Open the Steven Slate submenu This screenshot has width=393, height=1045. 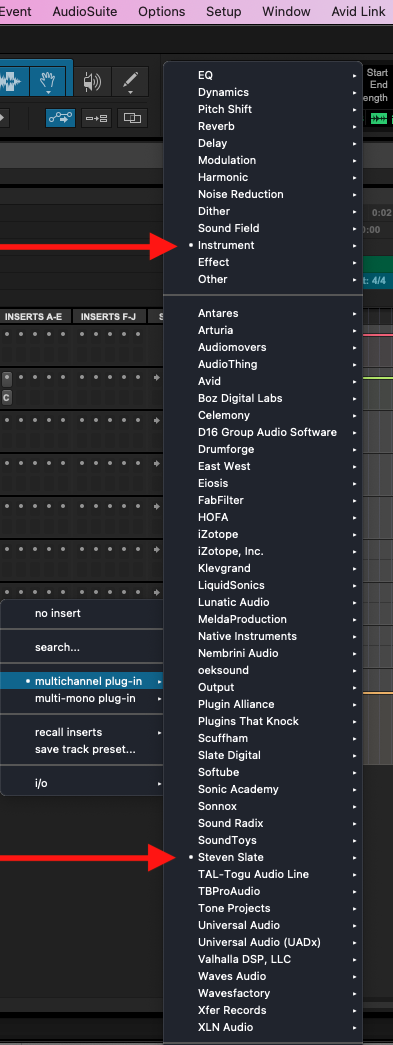pyautogui.click(x=263, y=857)
